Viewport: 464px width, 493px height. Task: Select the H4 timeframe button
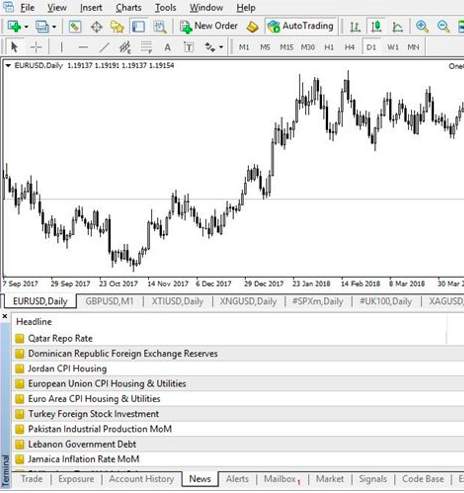[x=349, y=47]
